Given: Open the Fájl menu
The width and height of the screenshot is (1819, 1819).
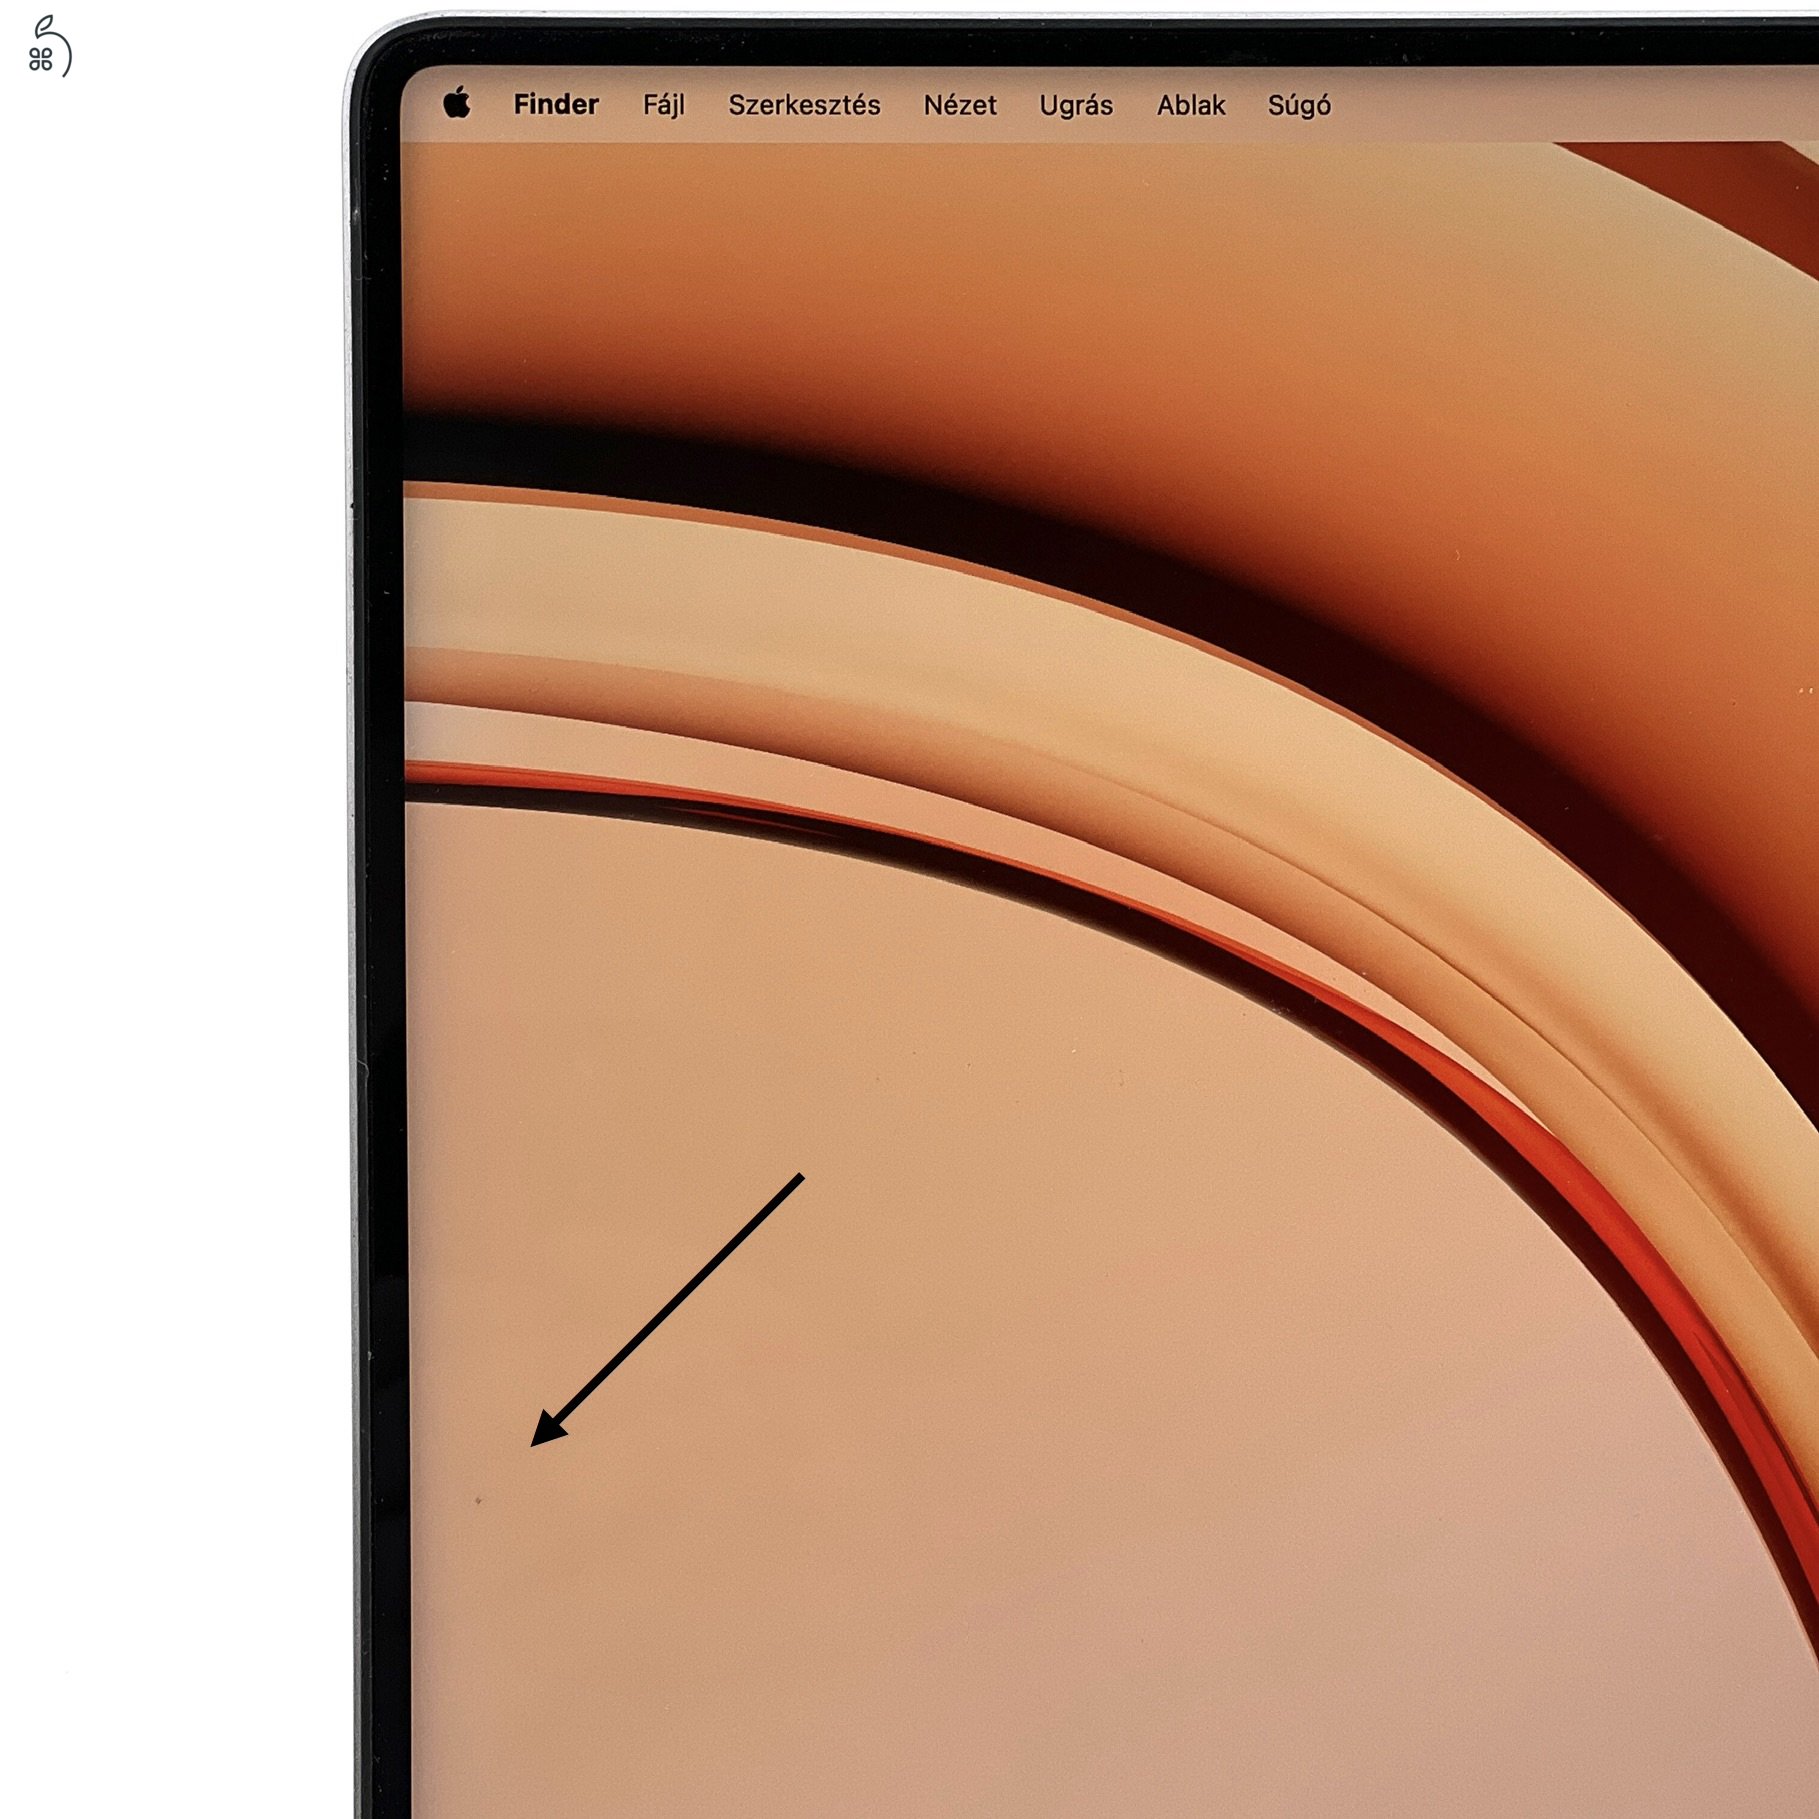Looking at the screenshot, I should tap(664, 105).
